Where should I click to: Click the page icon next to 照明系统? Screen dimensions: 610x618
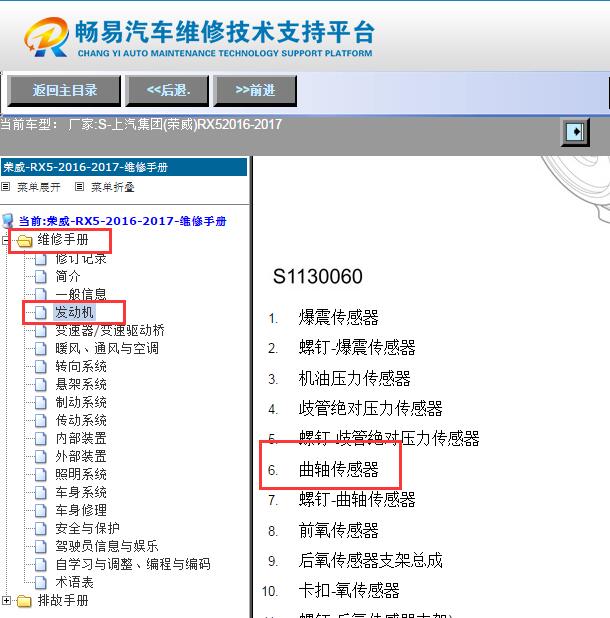pyautogui.click(x=40, y=475)
